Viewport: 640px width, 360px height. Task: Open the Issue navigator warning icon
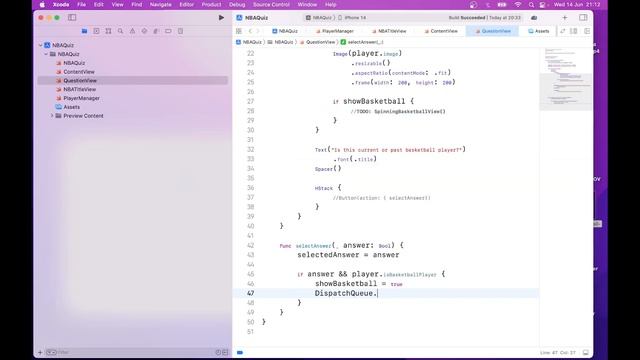(132, 31)
